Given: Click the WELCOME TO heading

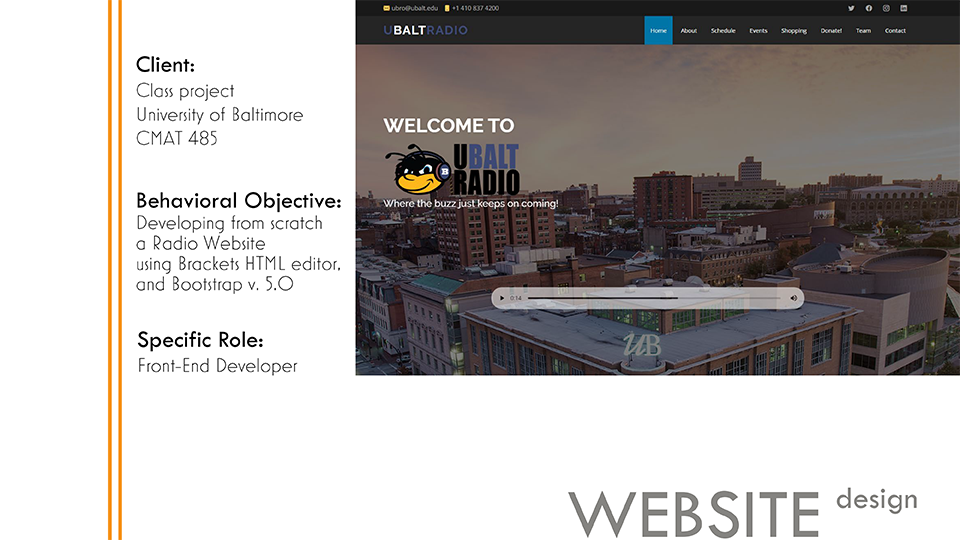Looking at the screenshot, I should [449, 126].
